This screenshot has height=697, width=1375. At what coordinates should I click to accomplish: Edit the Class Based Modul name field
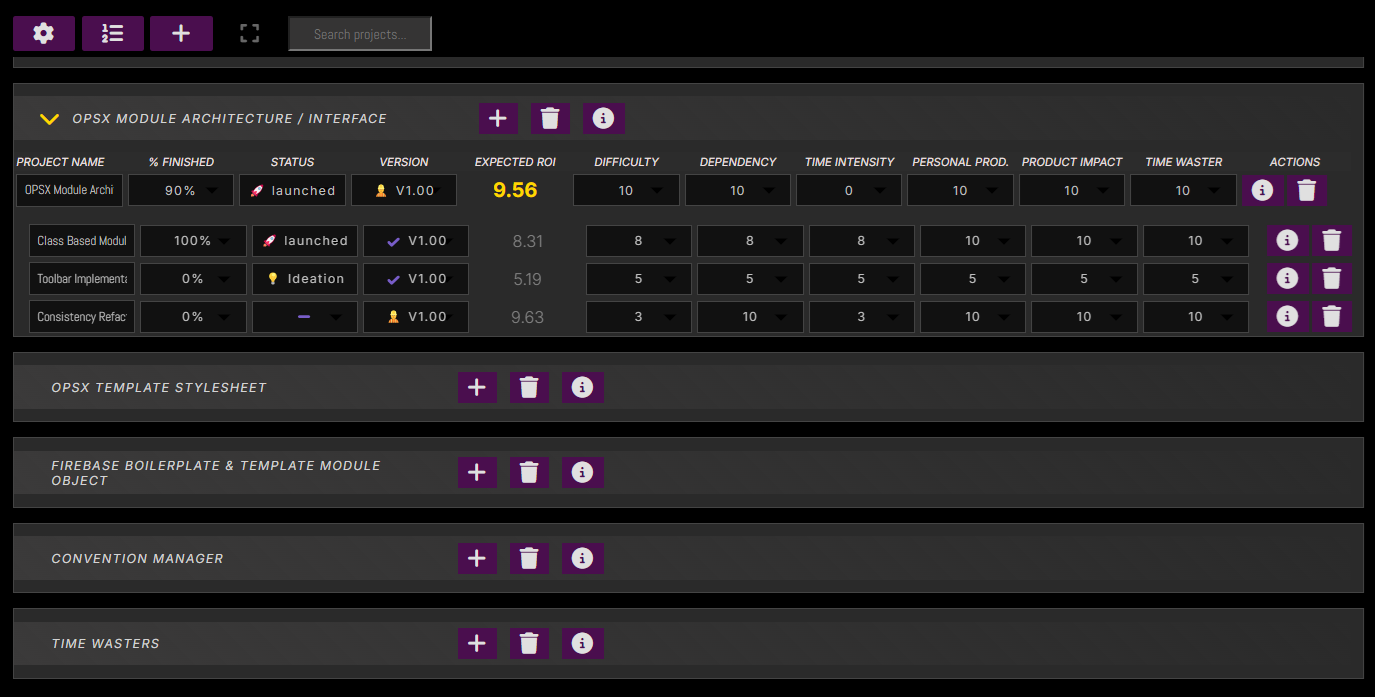click(x=82, y=240)
